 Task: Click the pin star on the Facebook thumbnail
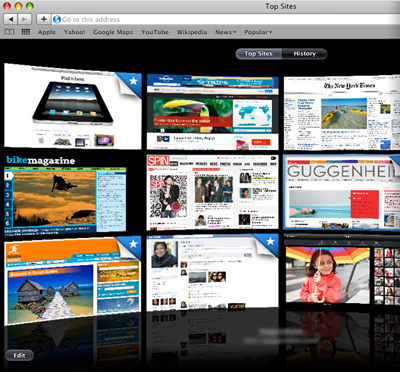tap(270, 241)
